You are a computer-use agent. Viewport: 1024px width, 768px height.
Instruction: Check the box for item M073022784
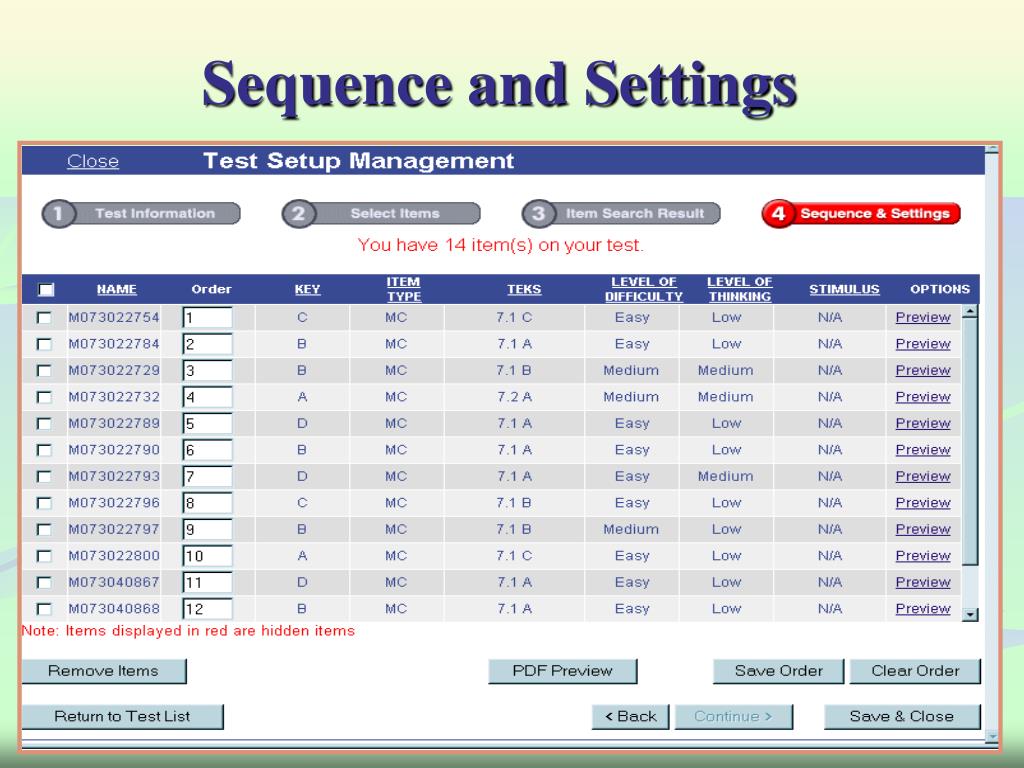[44, 344]
